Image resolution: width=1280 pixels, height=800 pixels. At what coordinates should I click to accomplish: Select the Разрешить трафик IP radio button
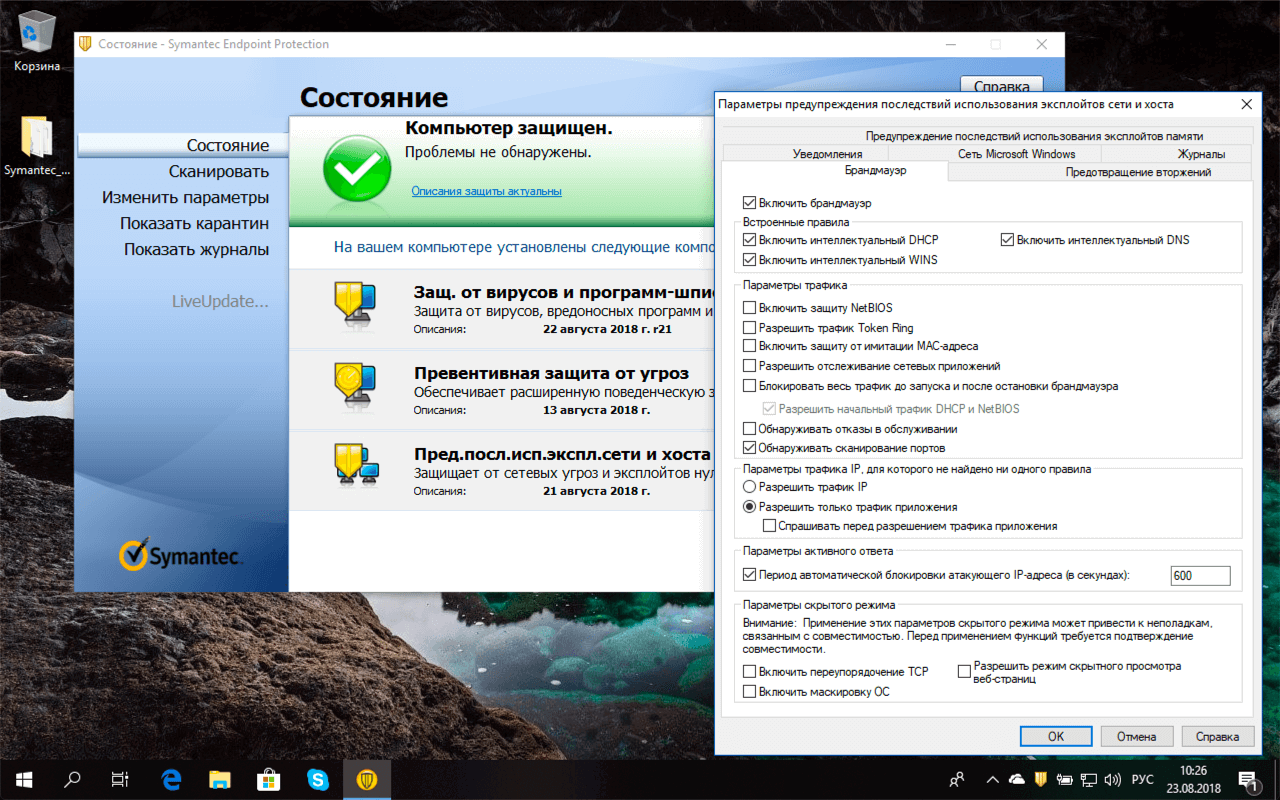(749, 487)
